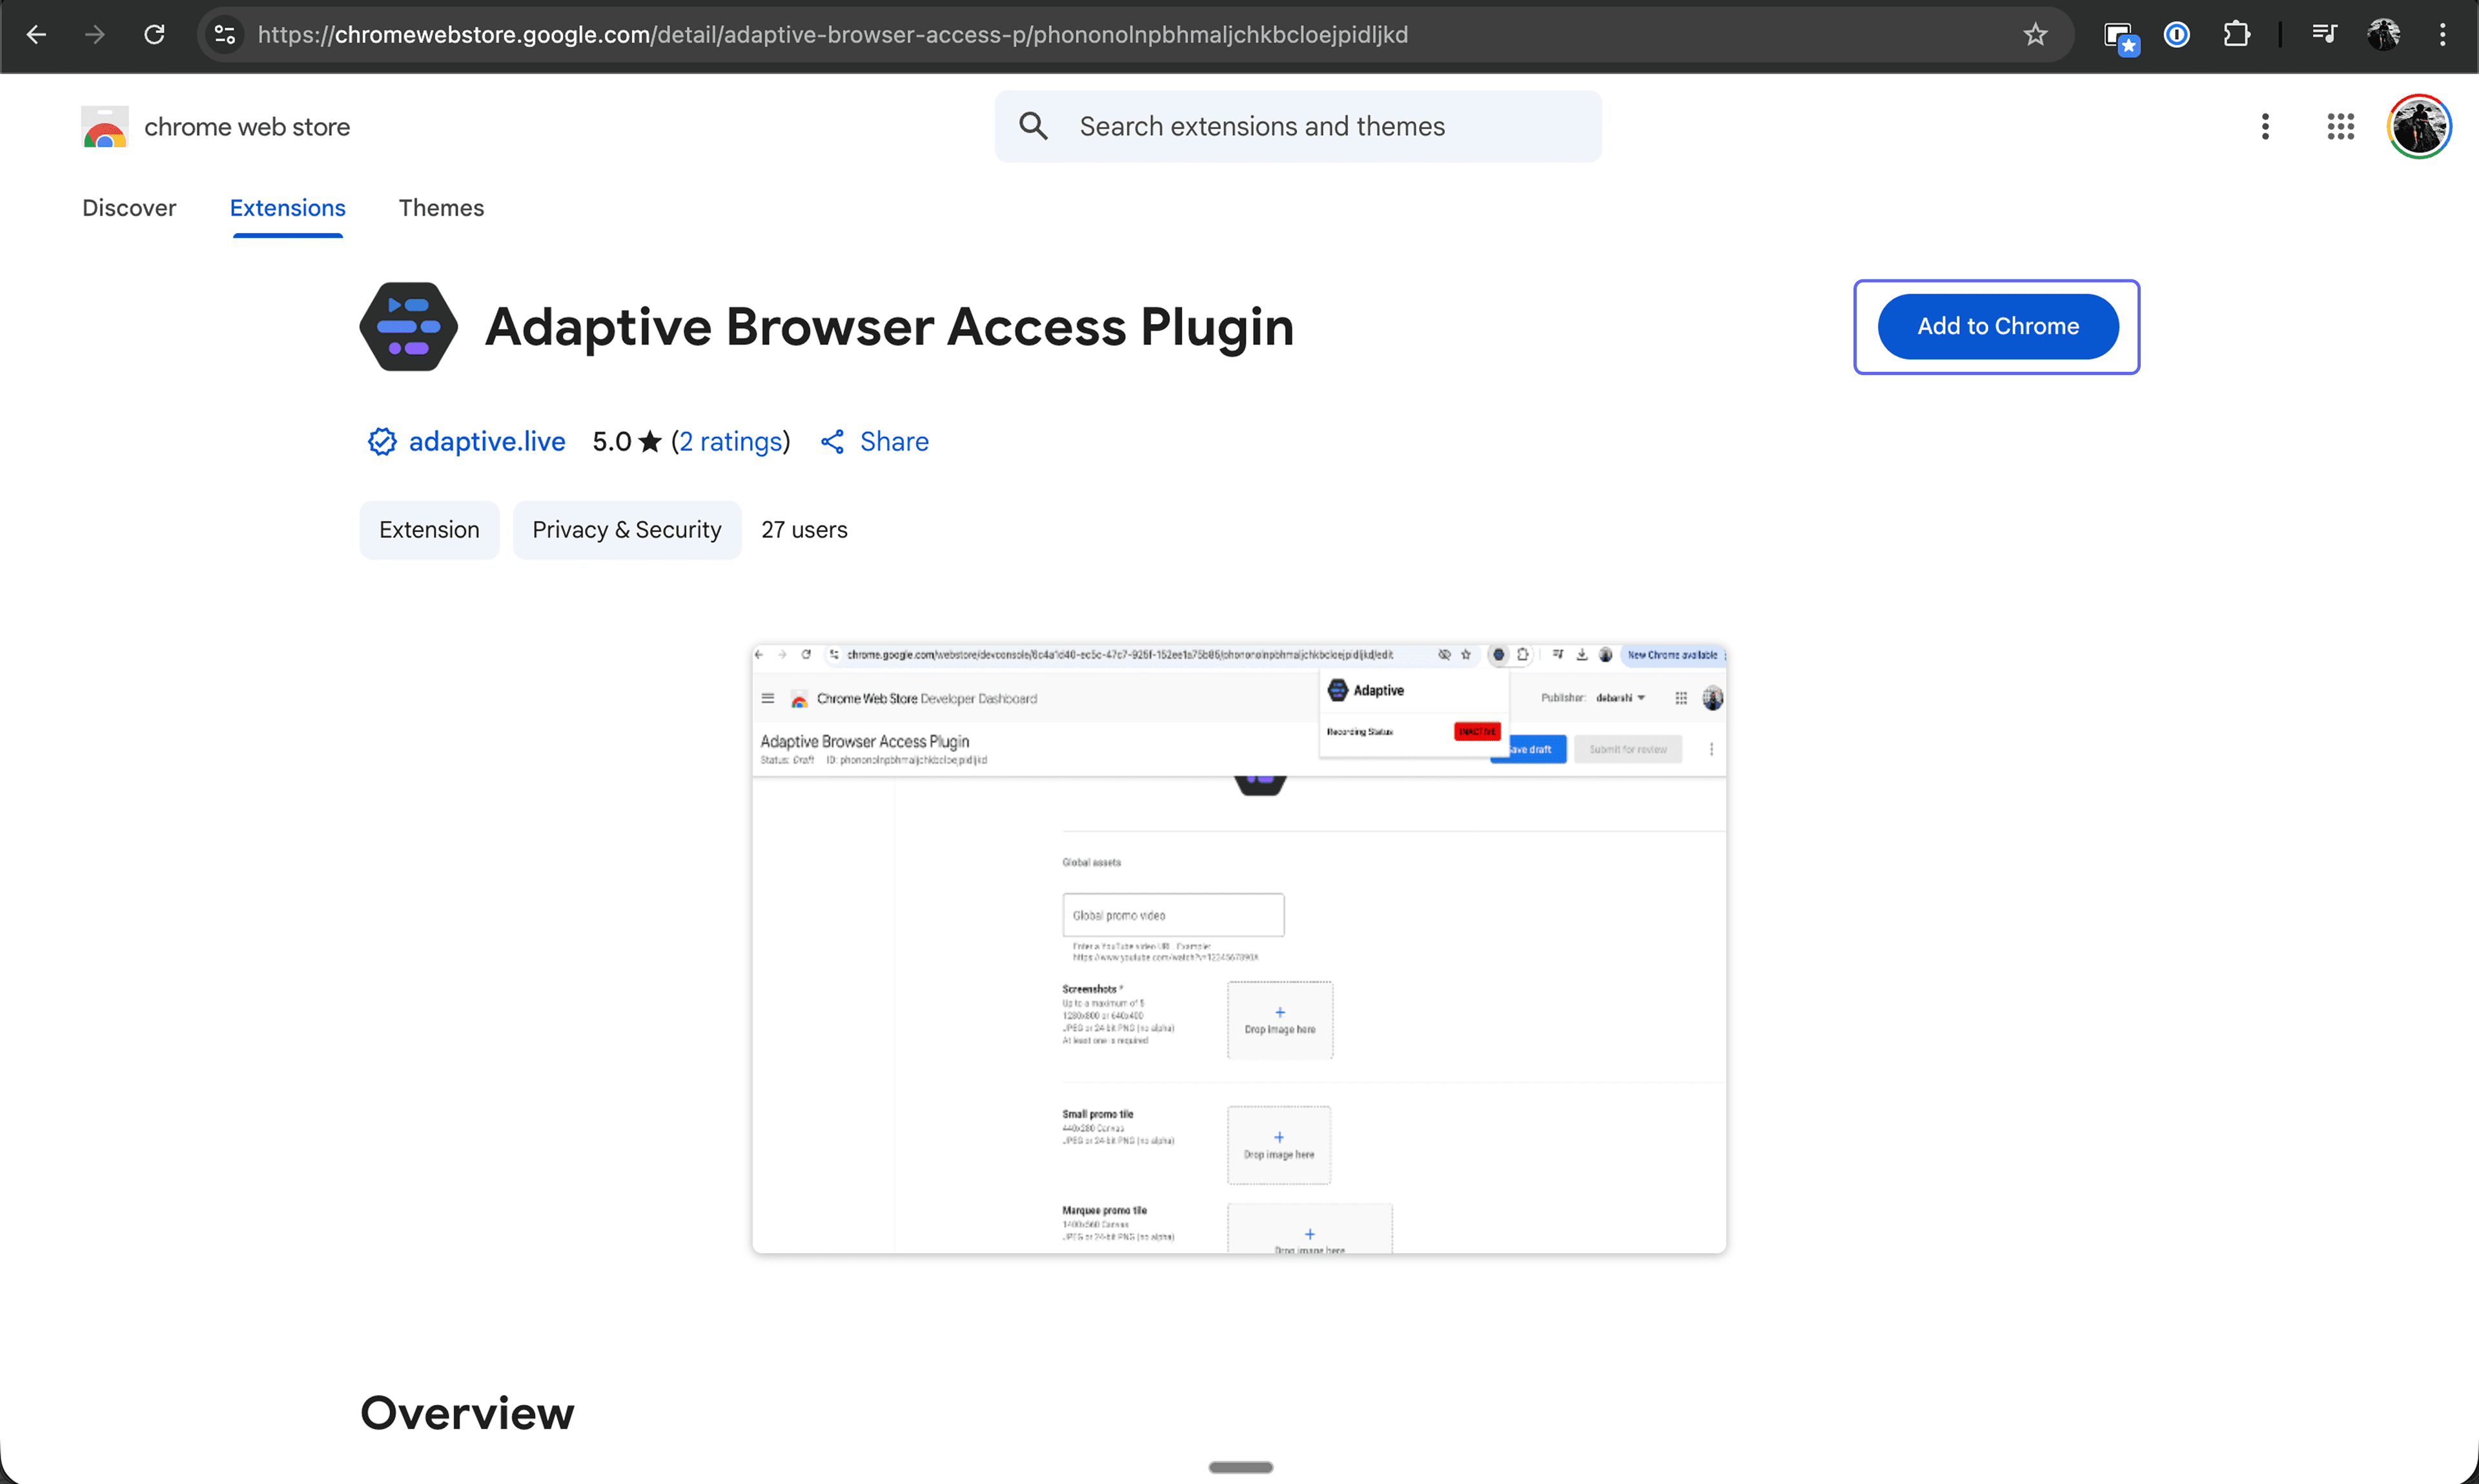Focus the Search extensions and themes field
2479x1484 pixels.
tap(1298, 126)
